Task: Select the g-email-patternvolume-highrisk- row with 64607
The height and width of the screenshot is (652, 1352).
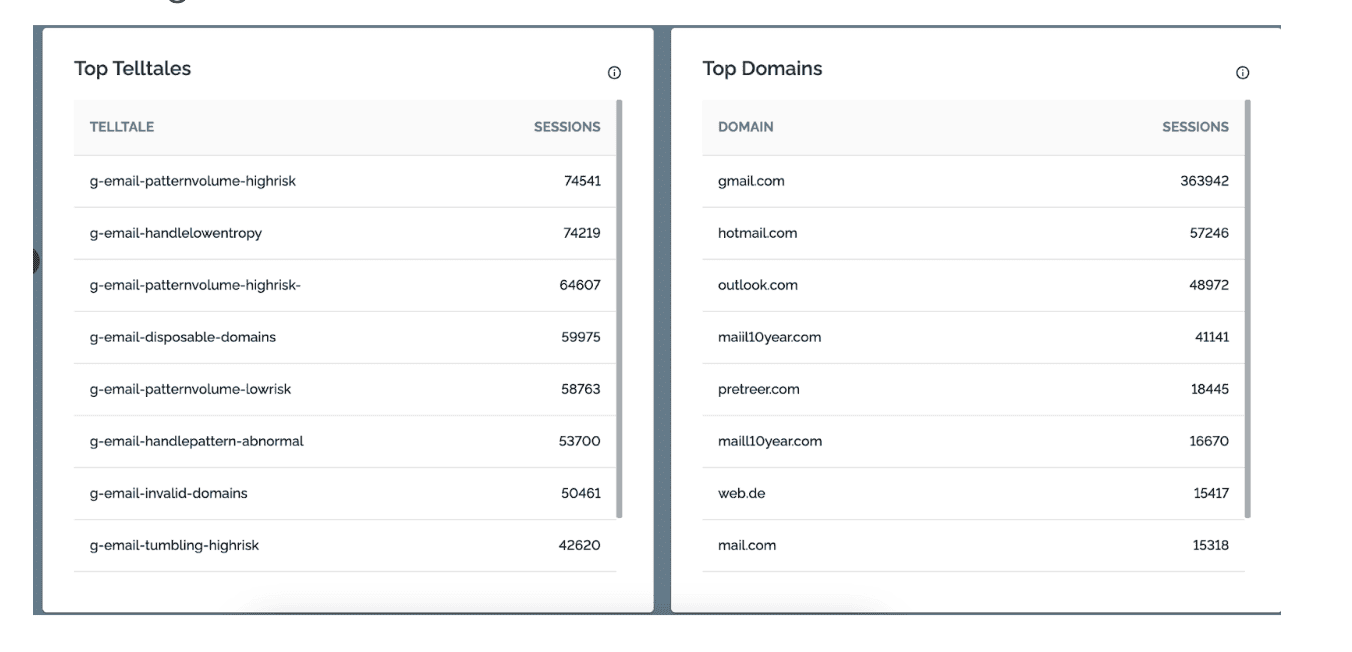Action: click(x=345, y=285)
